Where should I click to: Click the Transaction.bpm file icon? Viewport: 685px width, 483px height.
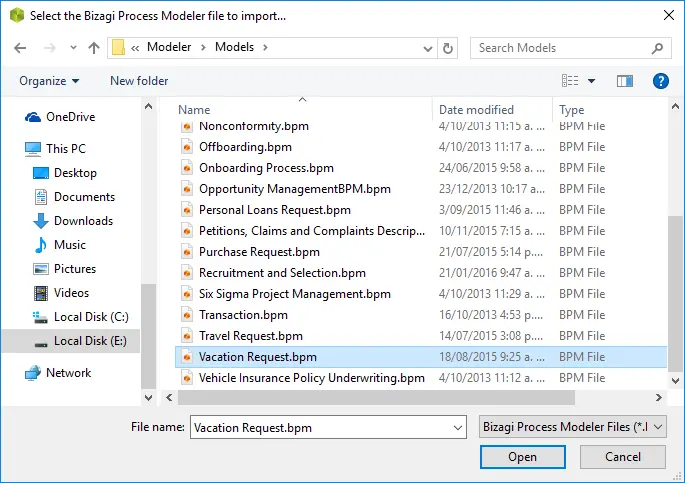187,315
